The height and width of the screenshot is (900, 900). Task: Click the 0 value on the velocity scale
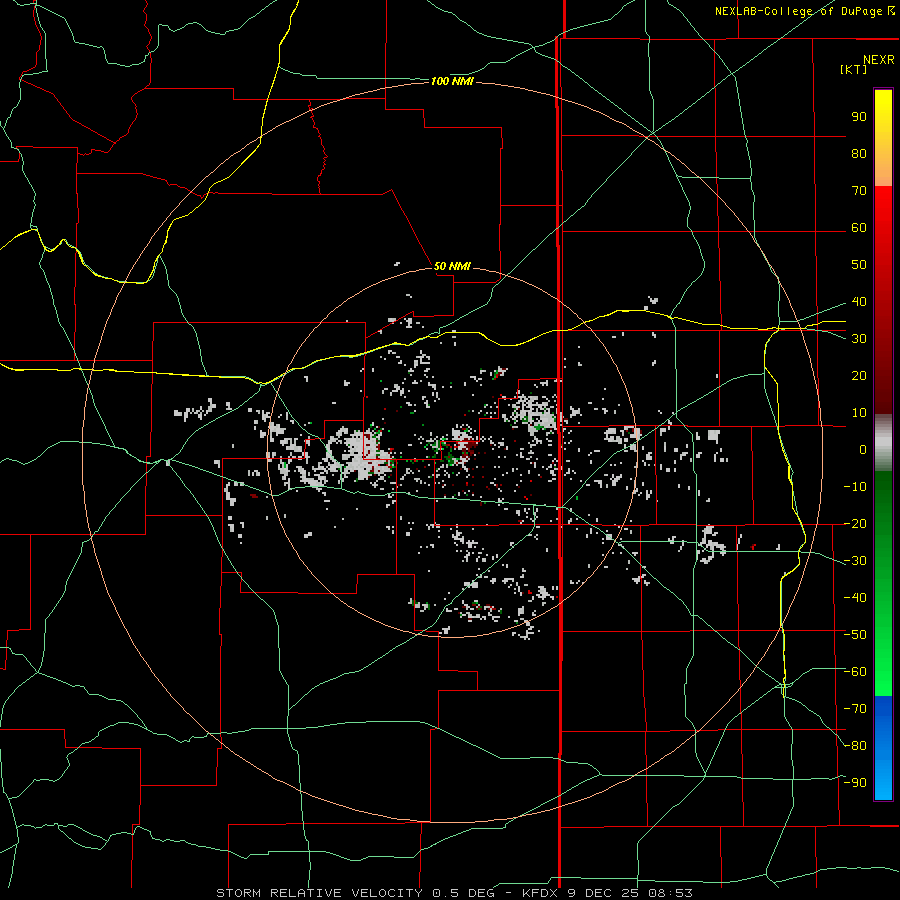pos(863,450)
